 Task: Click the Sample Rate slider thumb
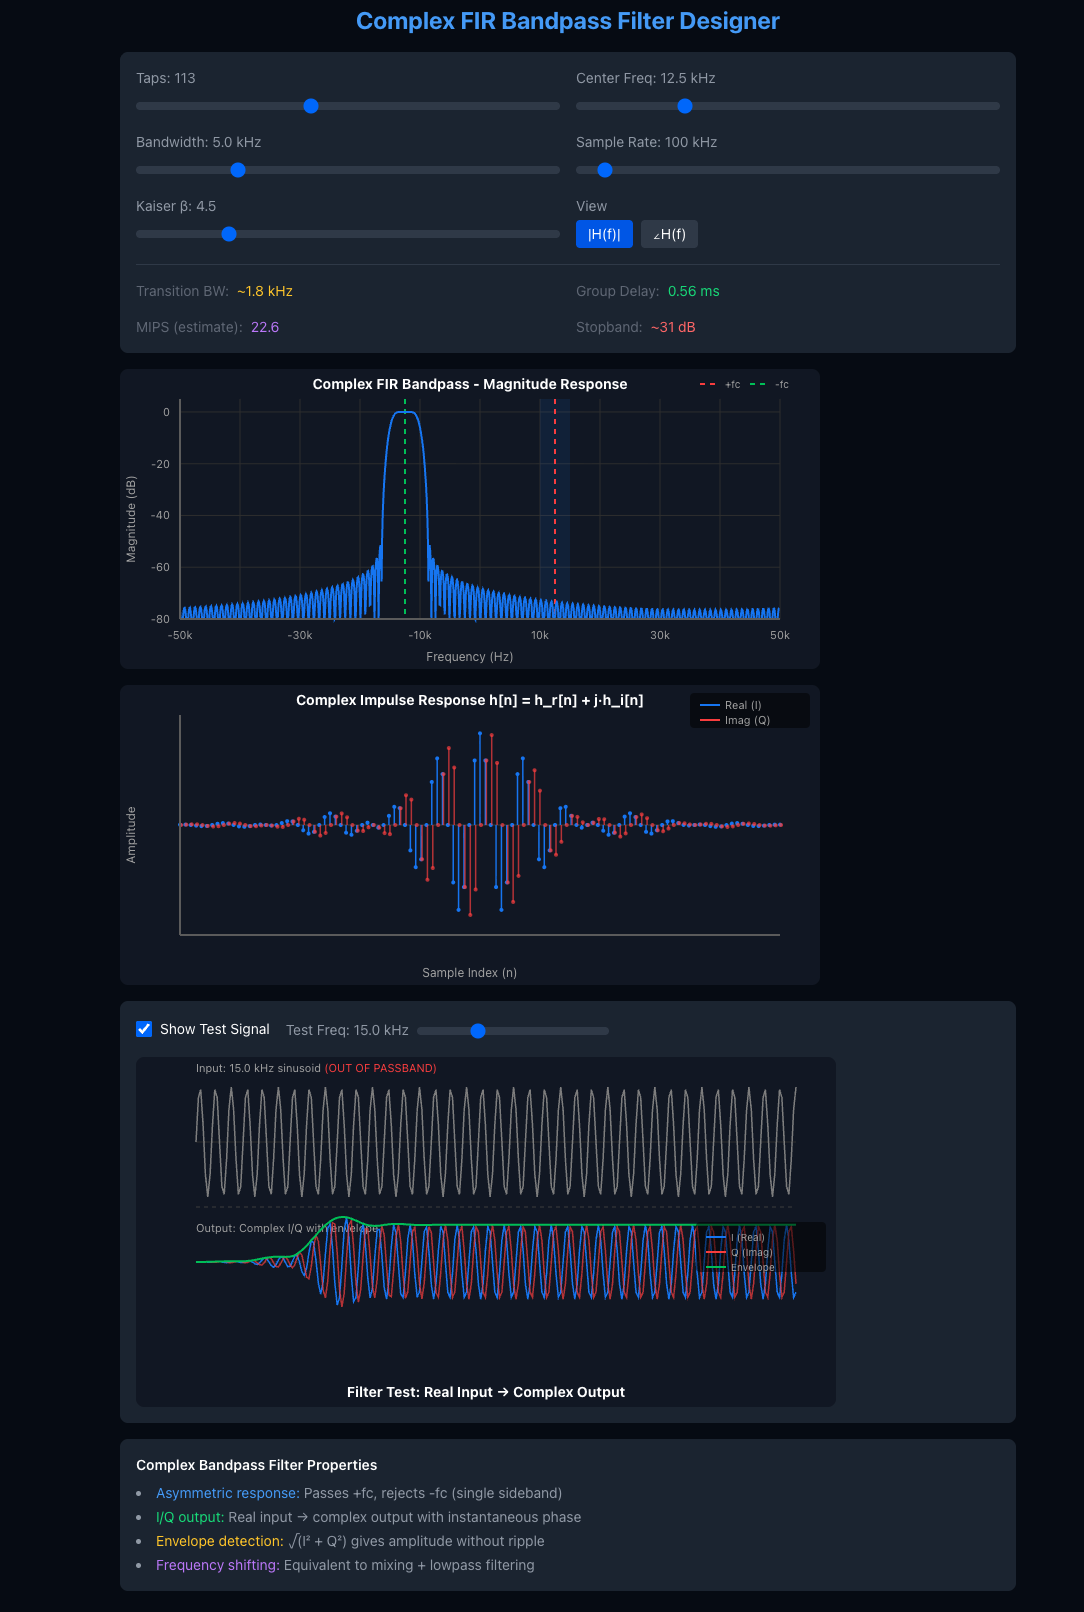605,170
